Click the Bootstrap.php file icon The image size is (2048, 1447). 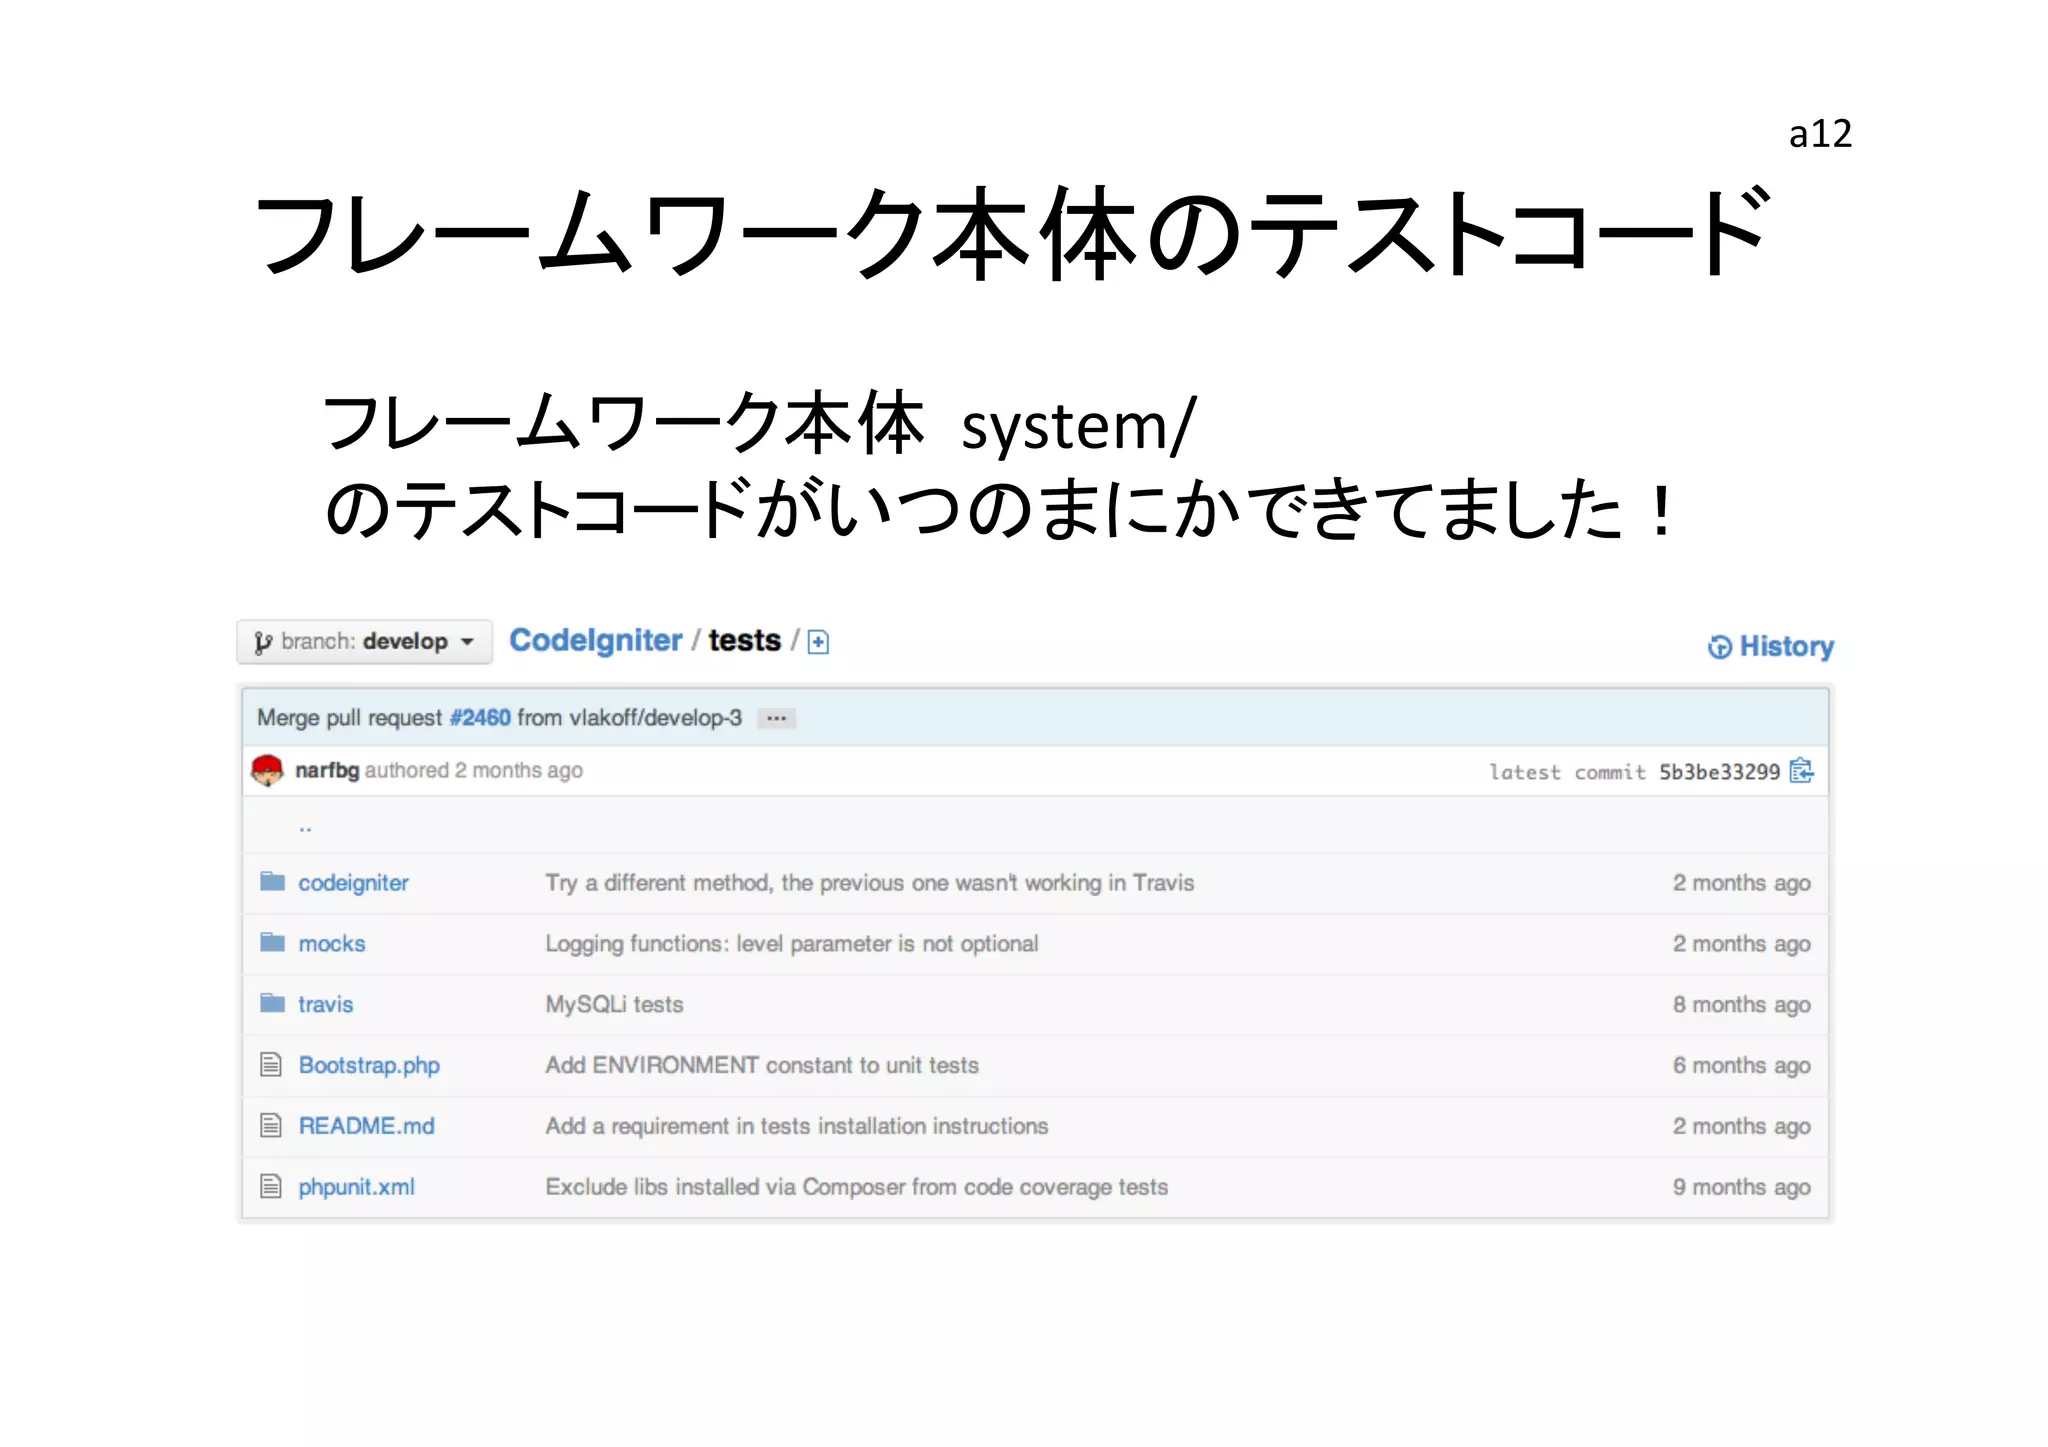[x=271, y=1064]
